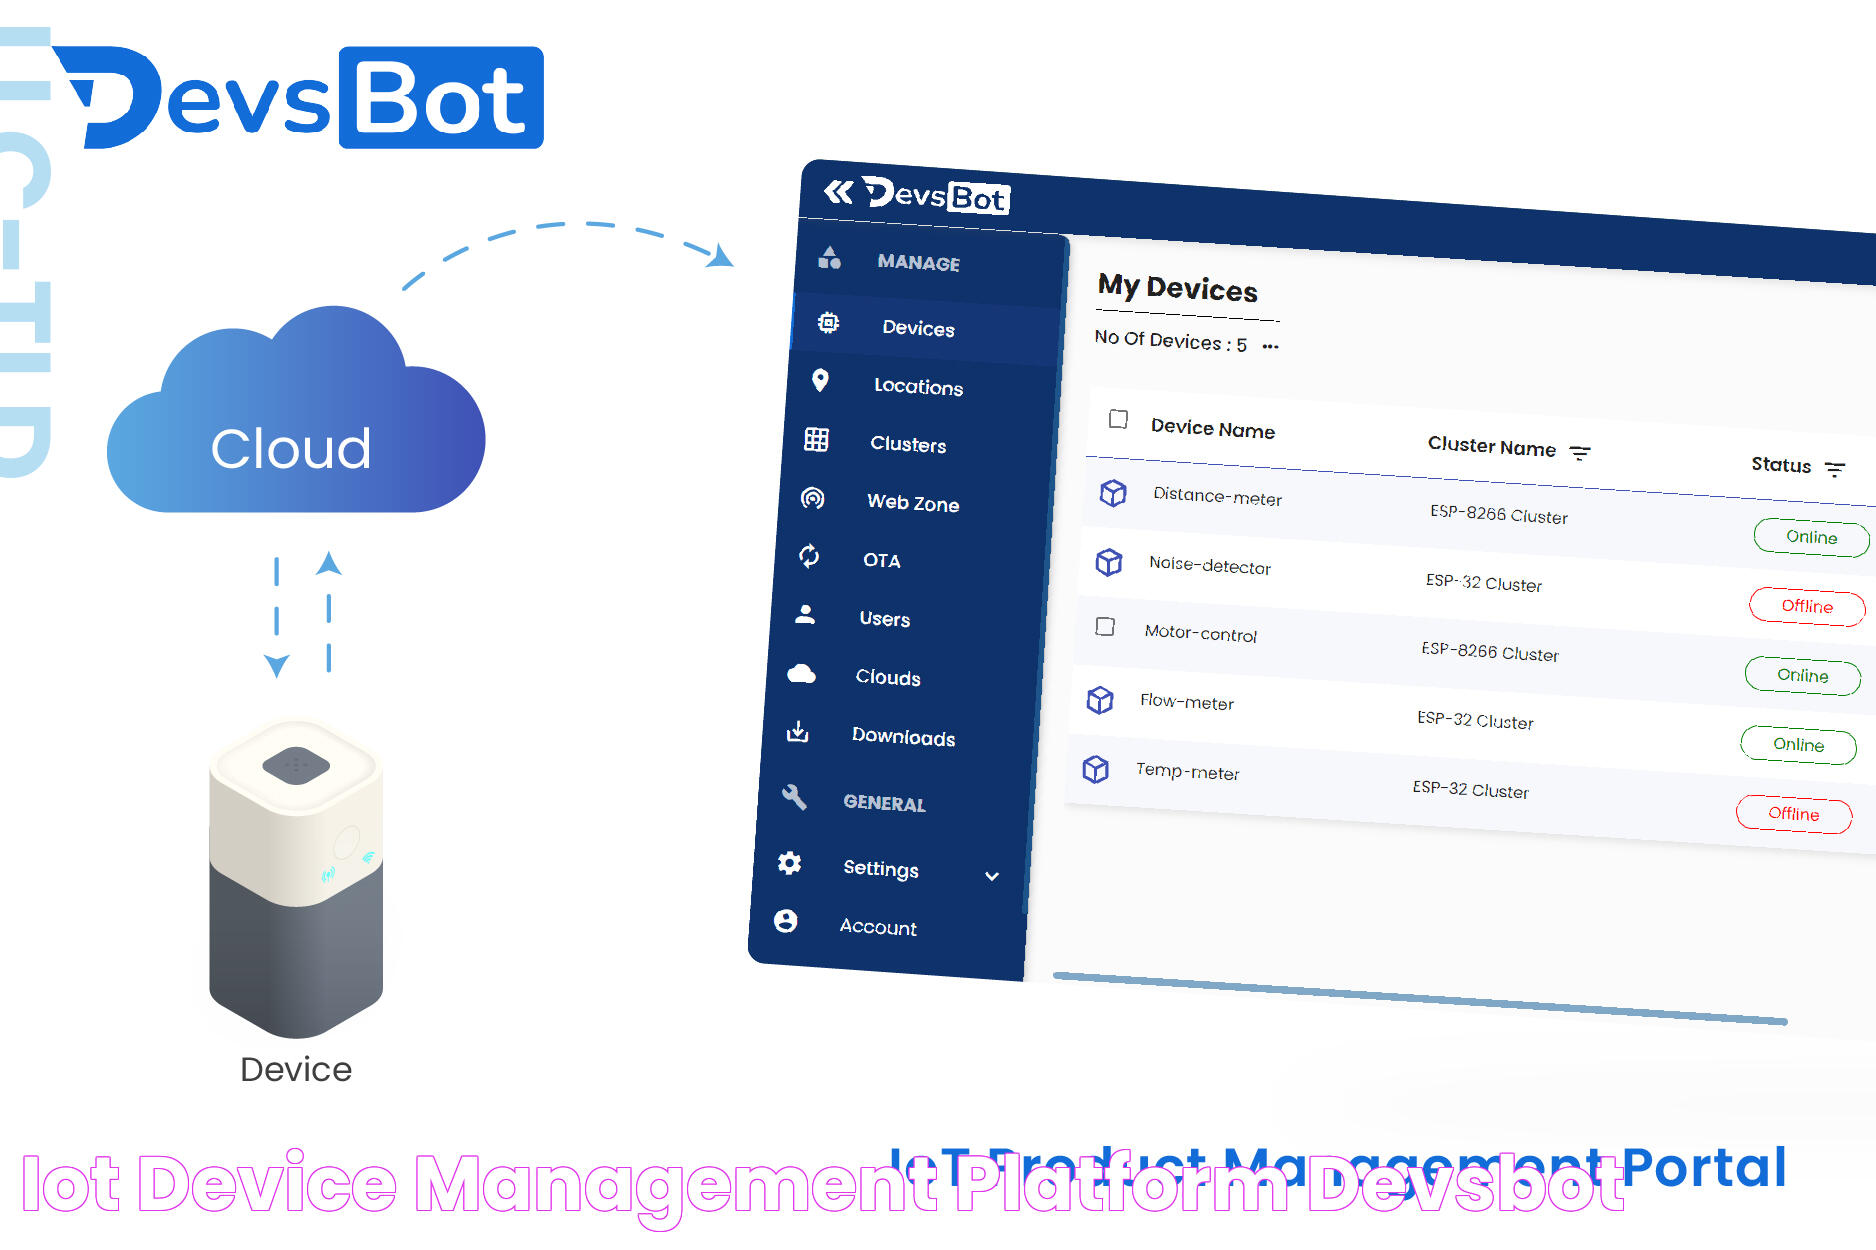1876x1250 pixels.
Task: Open the Locations menu item
Action: (x=918, y=386)
